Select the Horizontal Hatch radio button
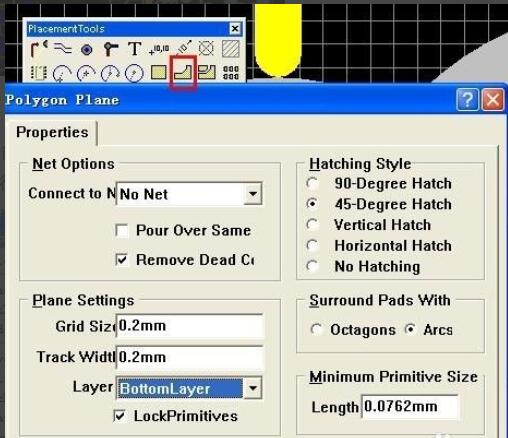508x438 pixels. point(312,245)
